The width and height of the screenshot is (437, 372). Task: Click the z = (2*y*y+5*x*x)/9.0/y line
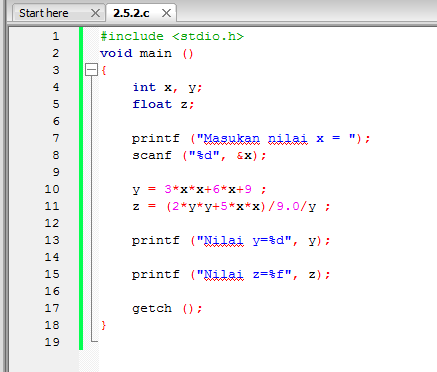click(231, 207)
